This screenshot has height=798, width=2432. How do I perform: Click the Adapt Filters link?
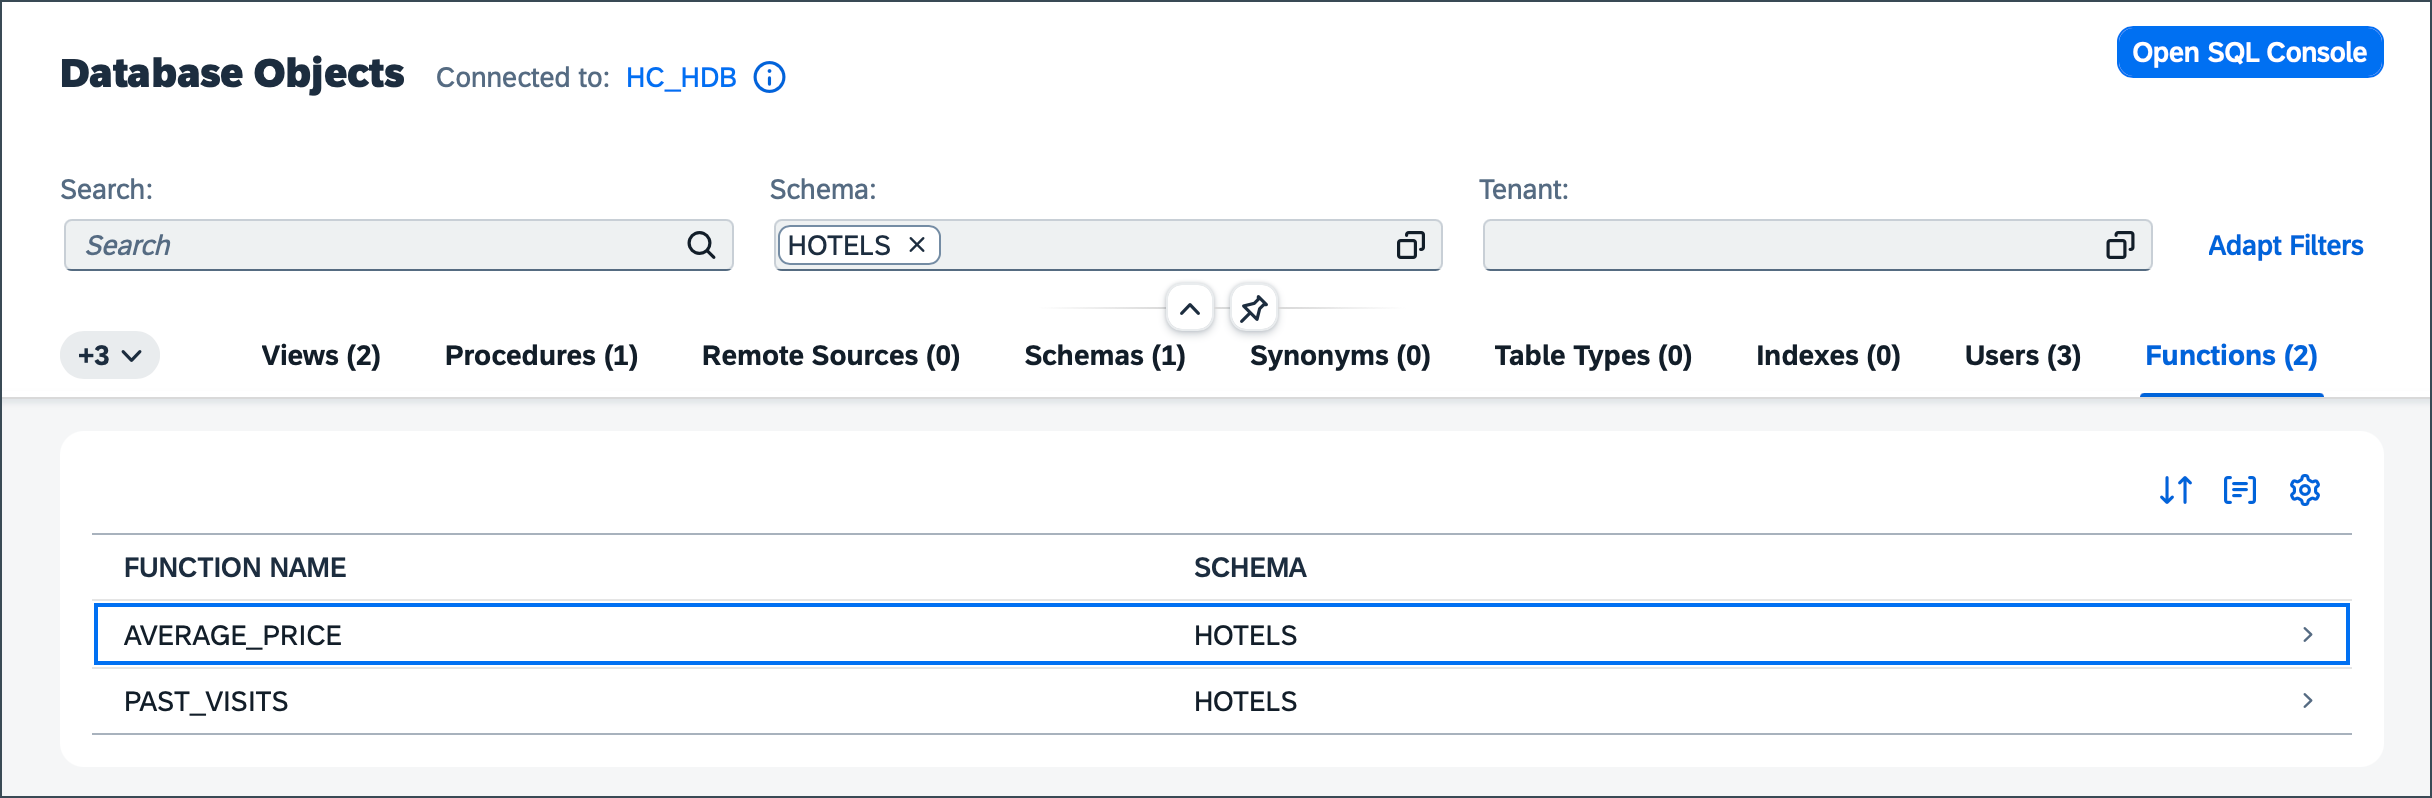2285,245
